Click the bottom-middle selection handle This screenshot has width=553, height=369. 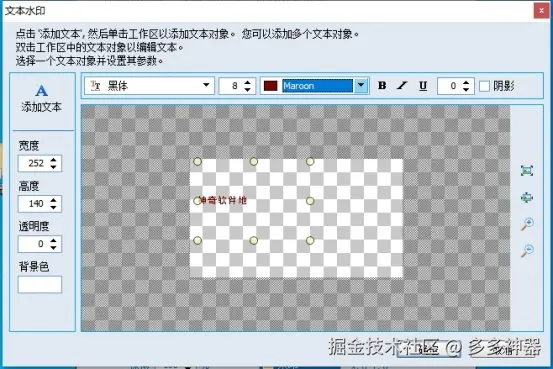(254, 240)
